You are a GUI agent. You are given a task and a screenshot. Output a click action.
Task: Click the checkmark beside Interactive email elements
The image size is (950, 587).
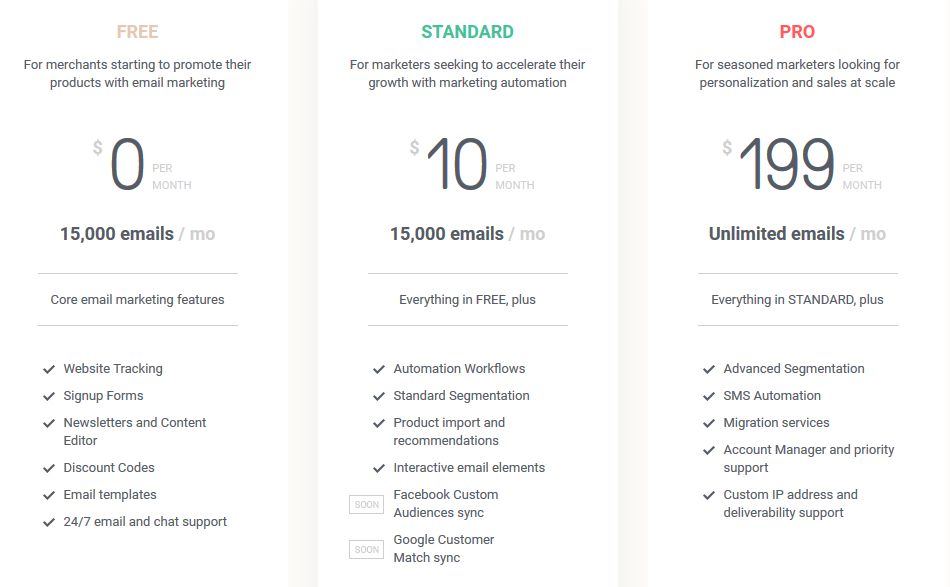pos(379,468)
